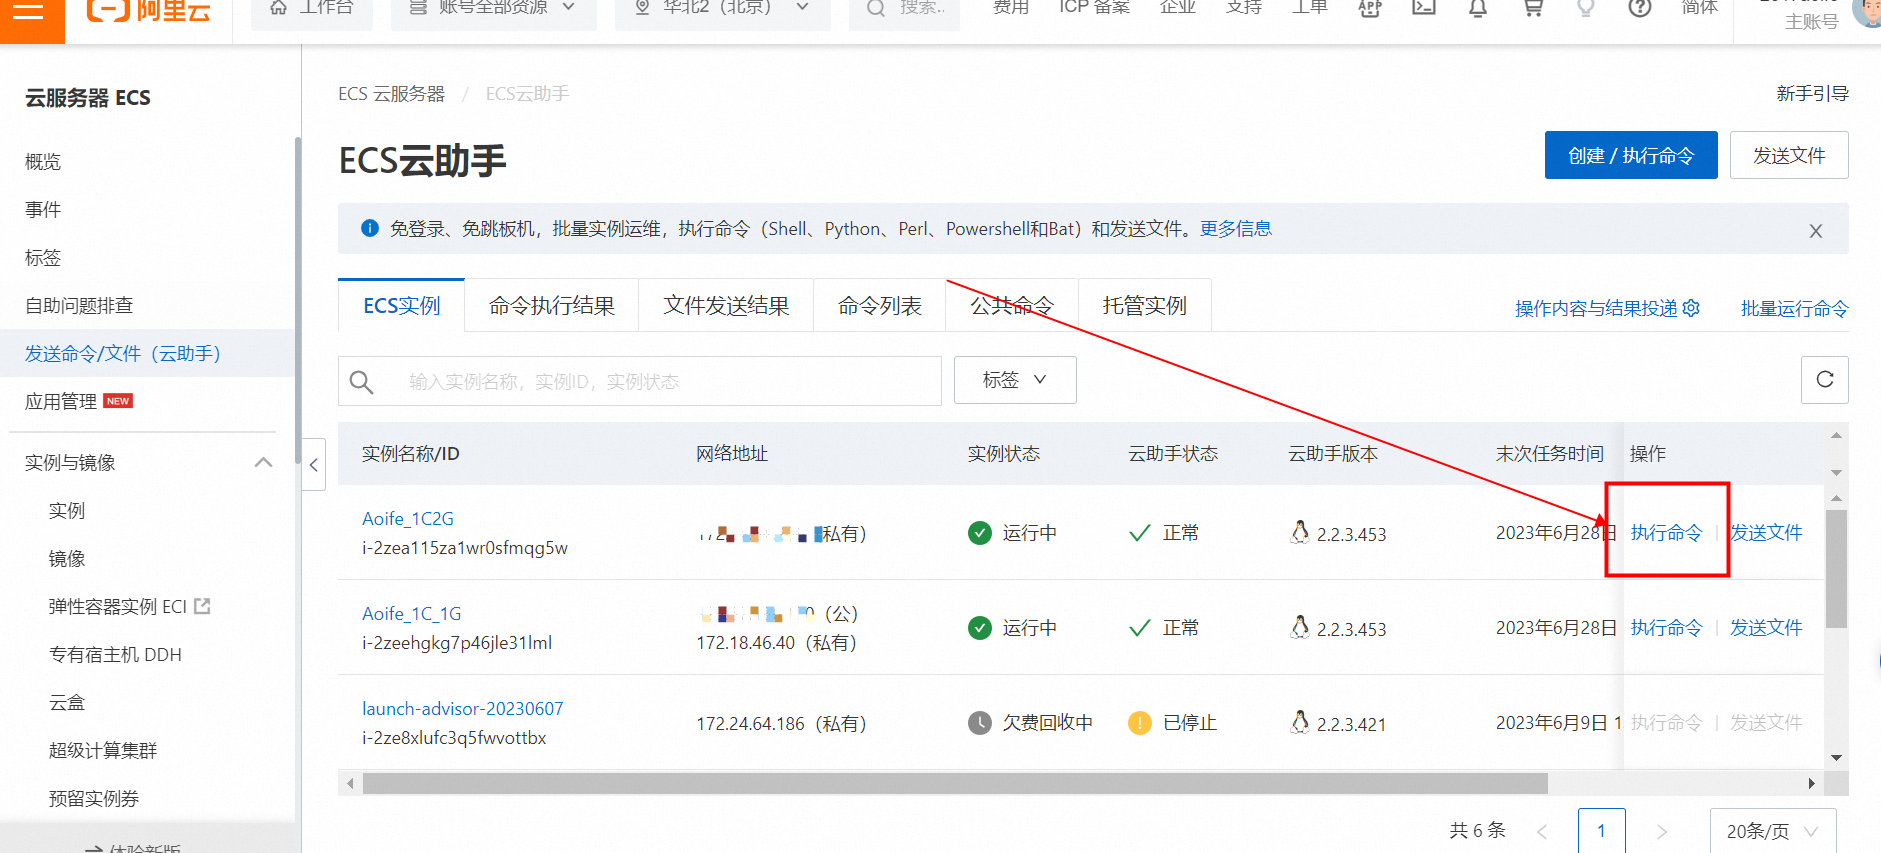1881x853 pixels.
Task: Click 创建 / 执行命令 button
Action: pos(1631,155)
